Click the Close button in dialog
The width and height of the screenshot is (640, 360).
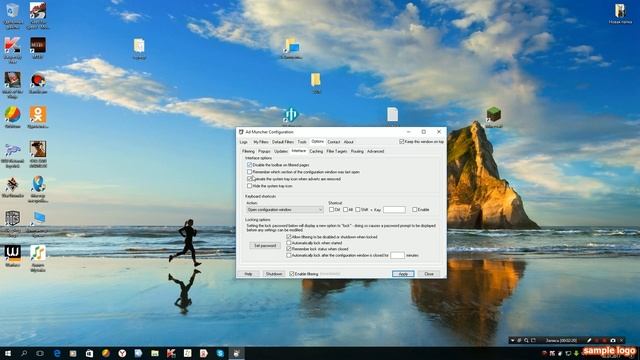click(x=429, y=274)
